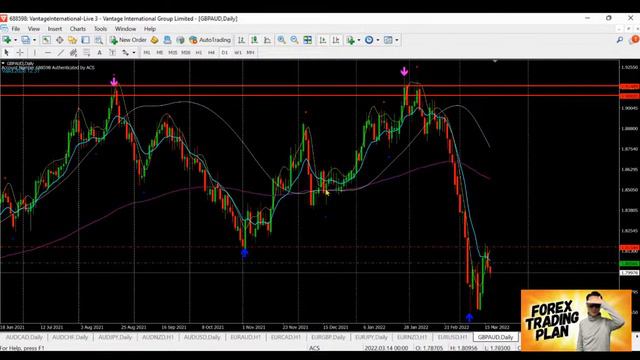Expand the new chart dropdown arrow
640x360 pixels.
point(16,40)
